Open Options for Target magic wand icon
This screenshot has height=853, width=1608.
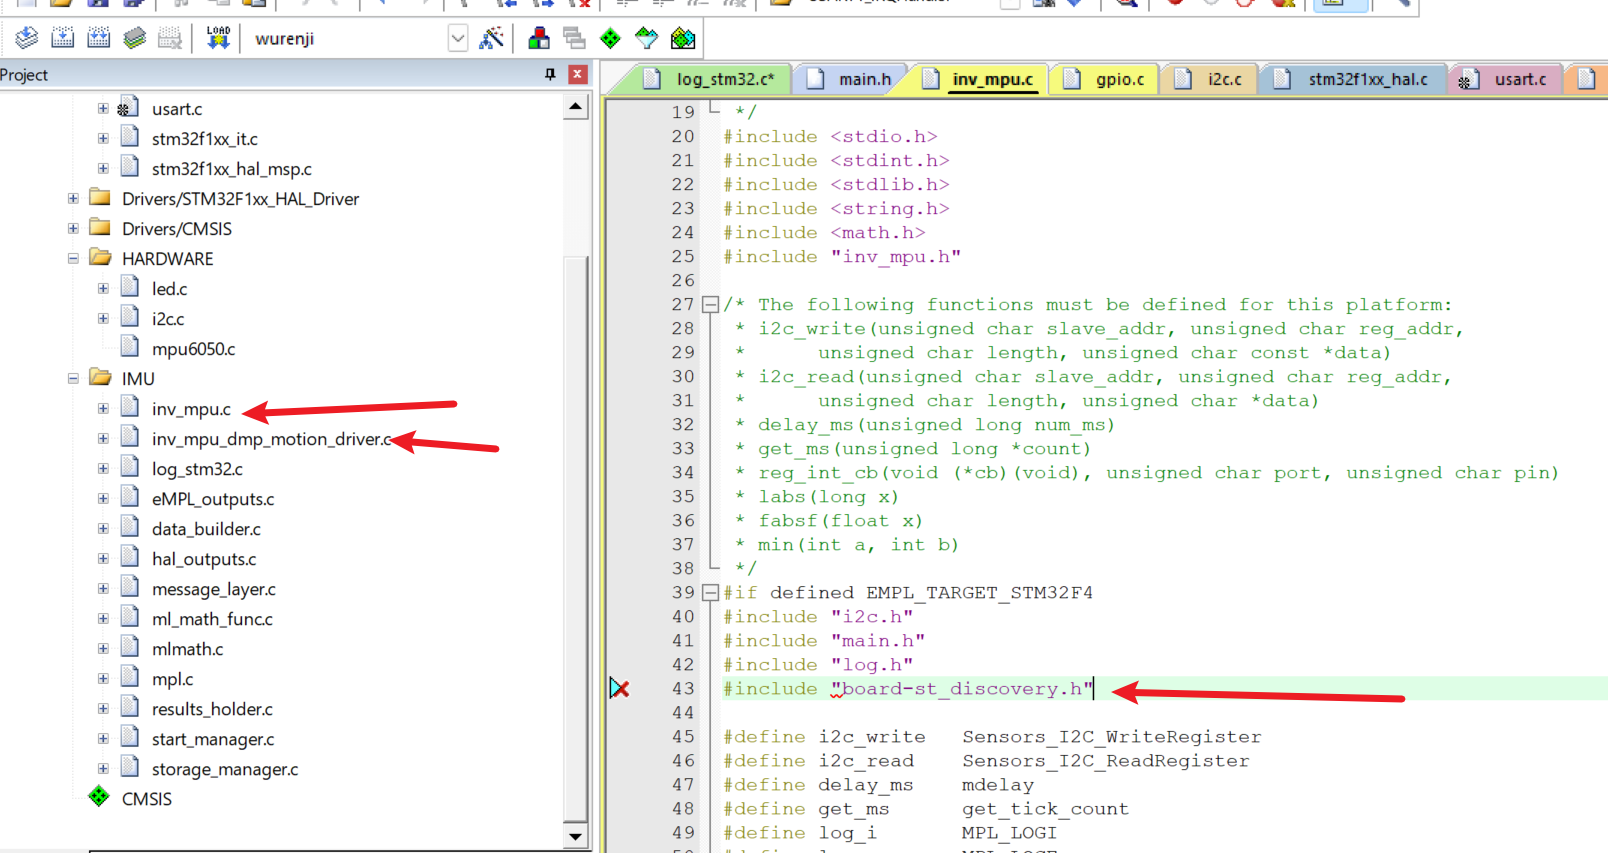point(491,38)
